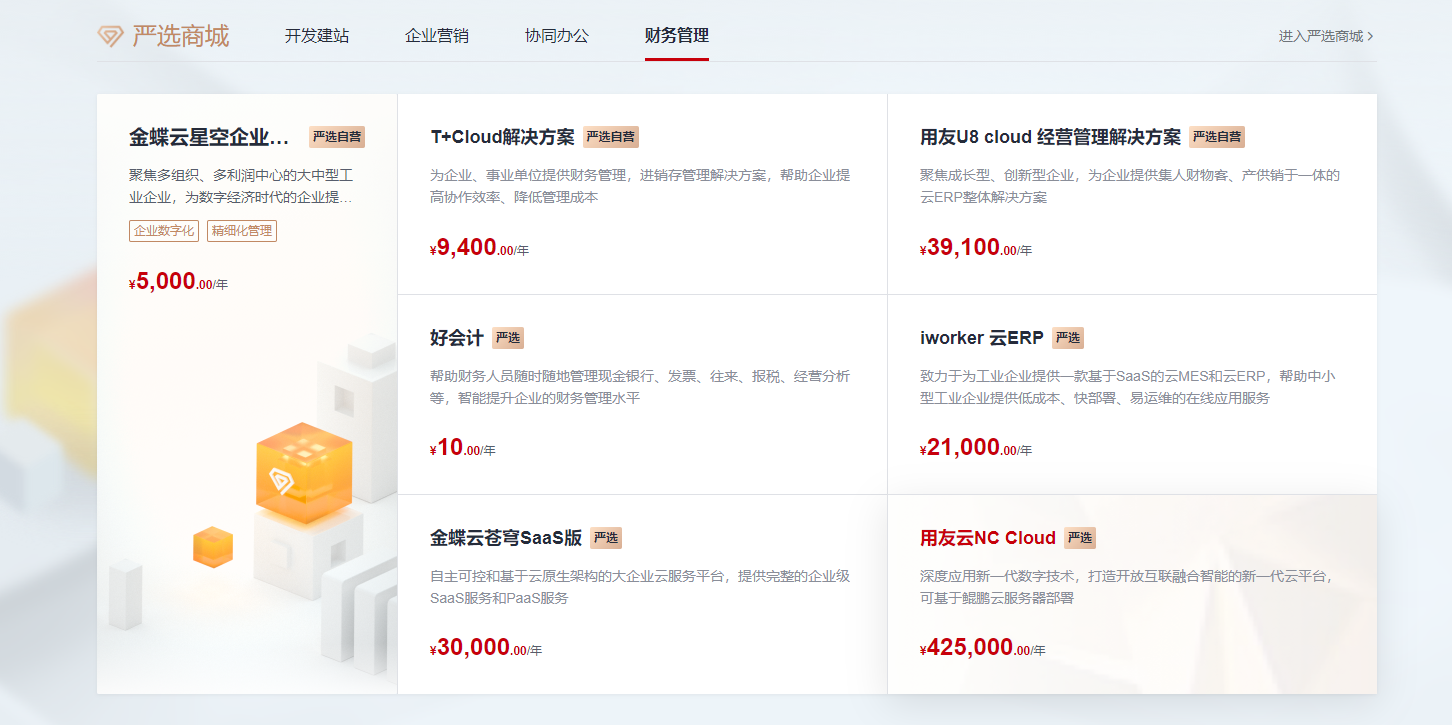Click the 企业数字化 tag
This screenshot has height=725, width=1452.
click(x=164, y=231)
